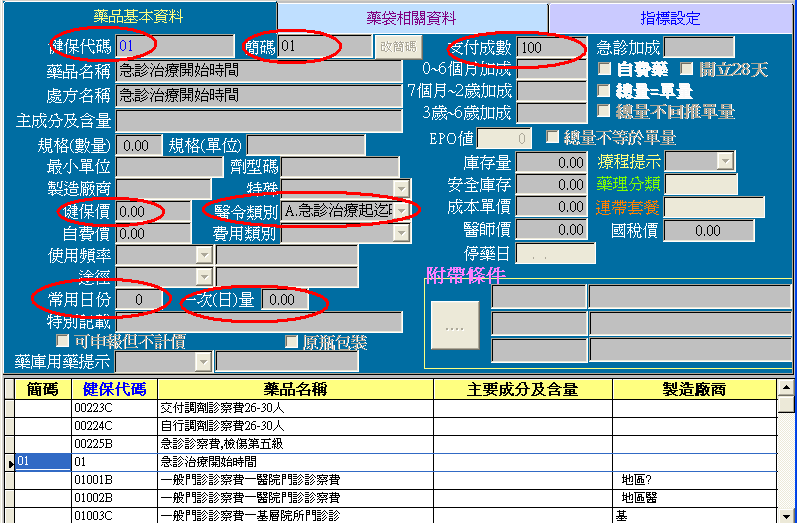Open the 使用頻率 dropdown list
Screen dimensions: 797x523
[x=203, y=255]
